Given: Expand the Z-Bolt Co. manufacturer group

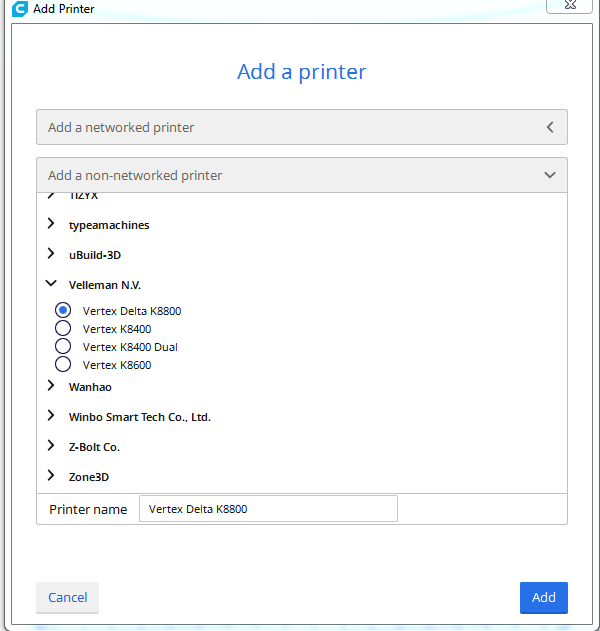Looking at the screenshot, I should [x=51, y=445].
